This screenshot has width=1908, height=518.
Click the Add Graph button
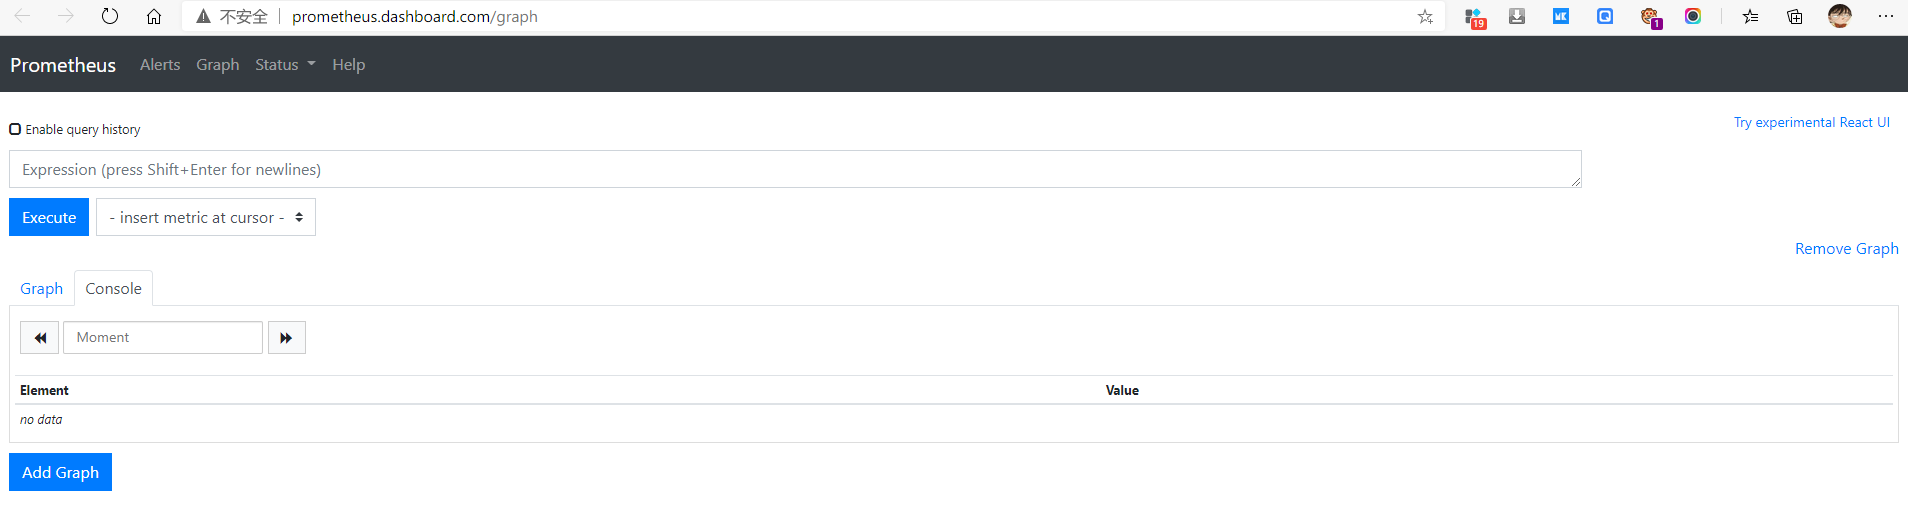pyautogui.click(x=60, y=472)
